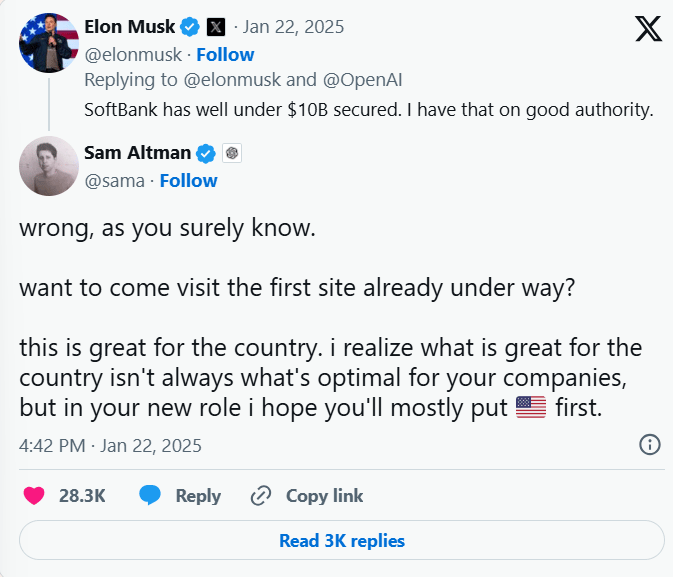Click Sam Altman's blue verified badge

pyautogui.click(x=206, y=153)
